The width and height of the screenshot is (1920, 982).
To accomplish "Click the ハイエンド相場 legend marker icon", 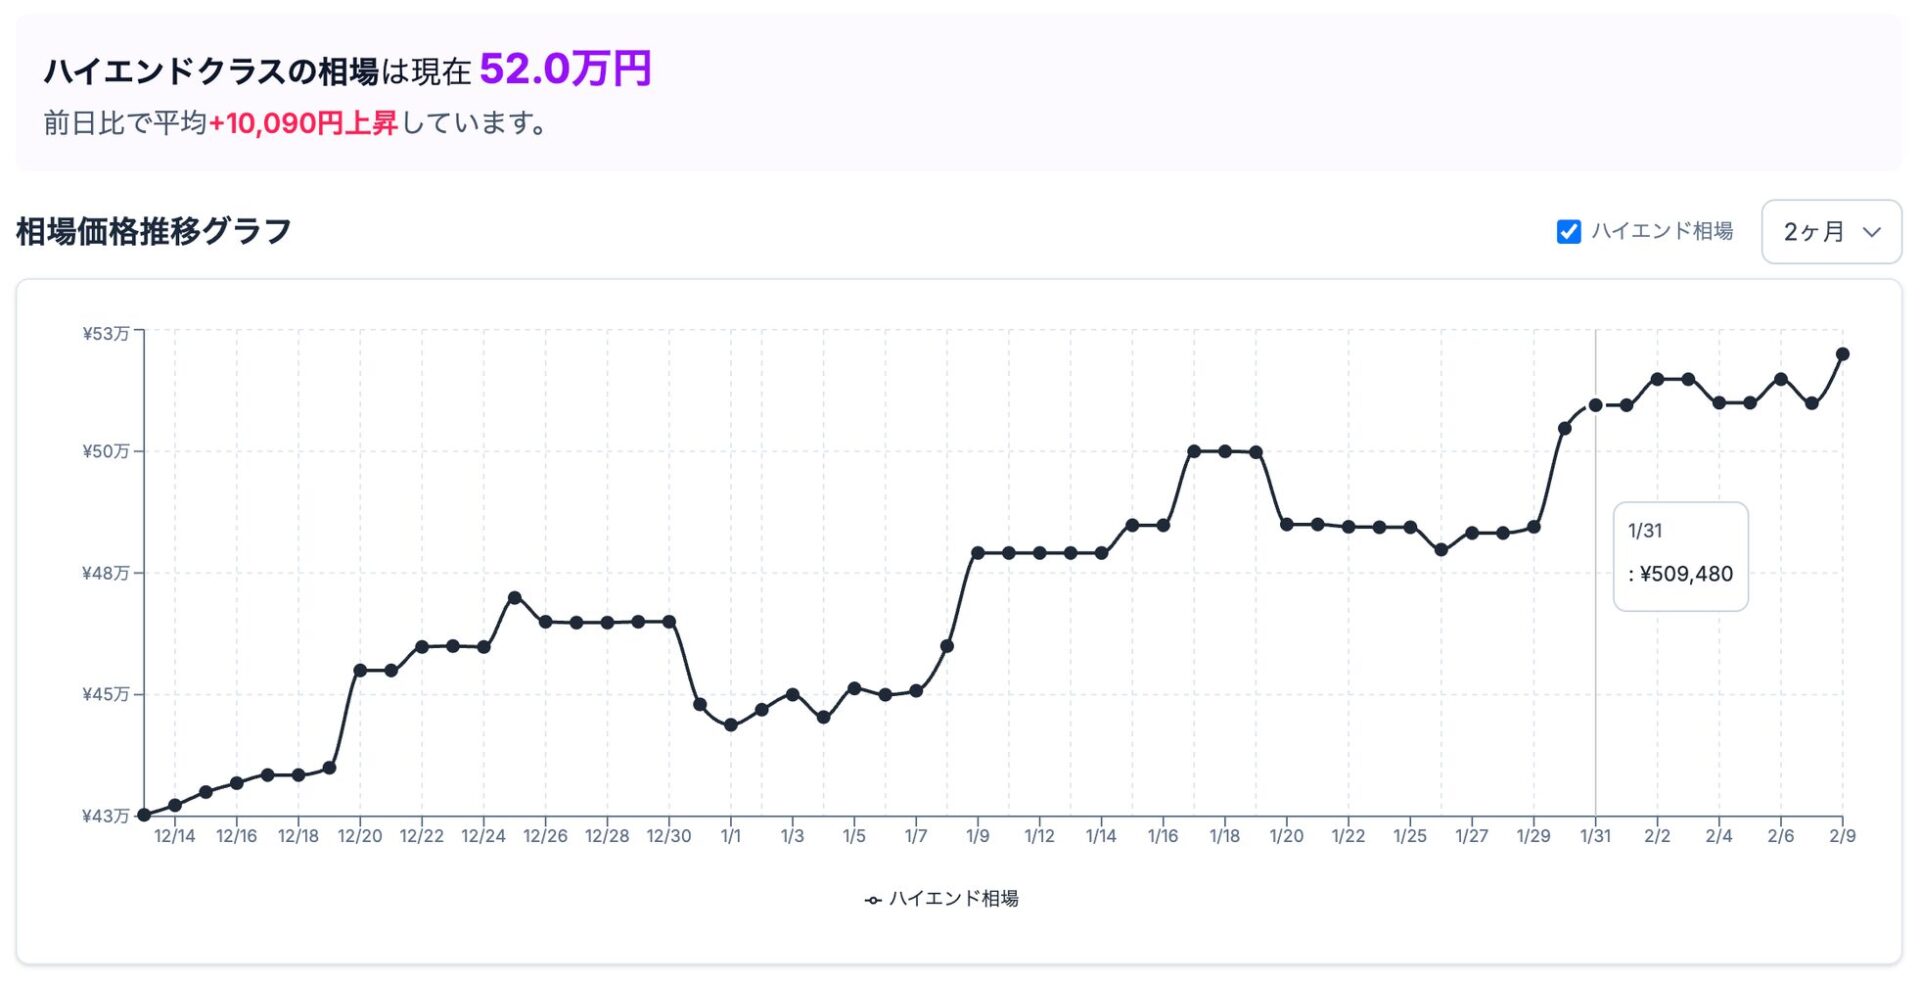I will point(872,900).
